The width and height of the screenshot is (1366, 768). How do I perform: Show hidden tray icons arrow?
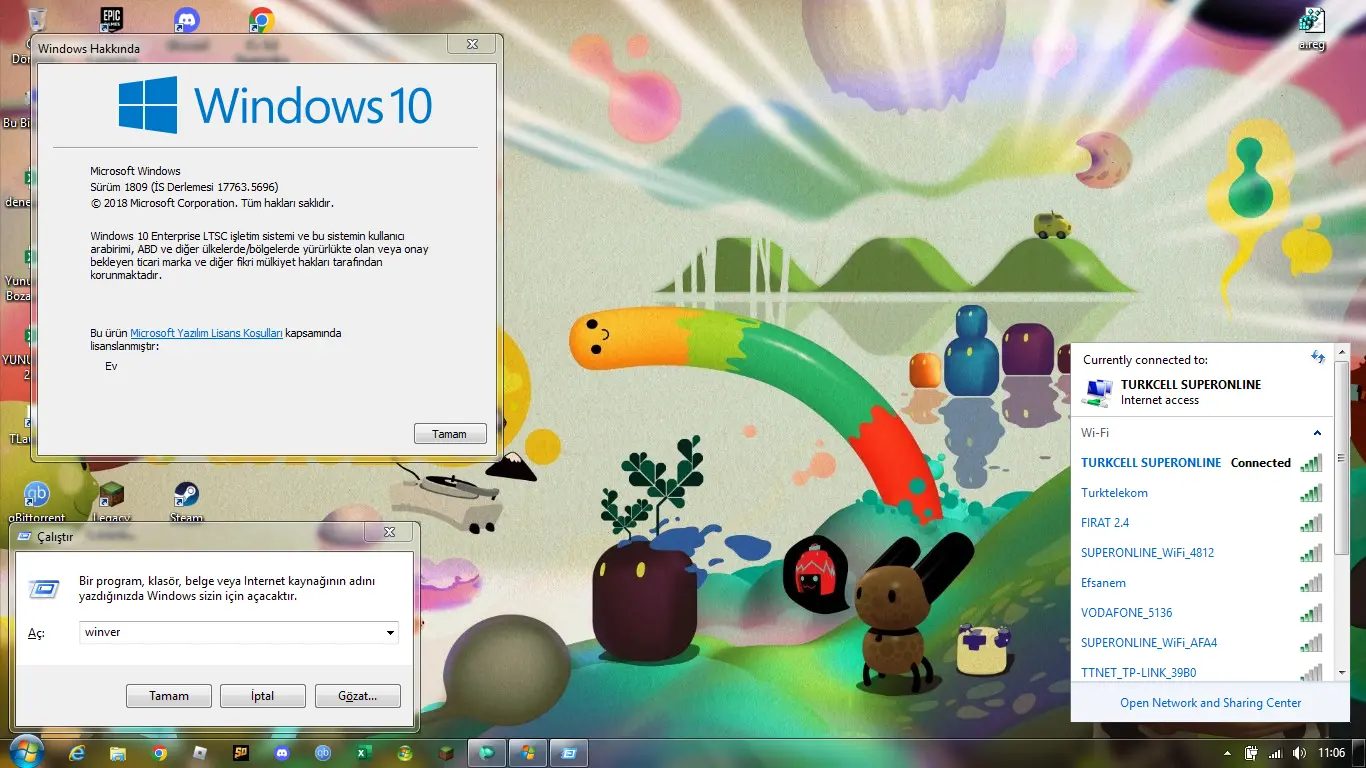point(1227,753)
